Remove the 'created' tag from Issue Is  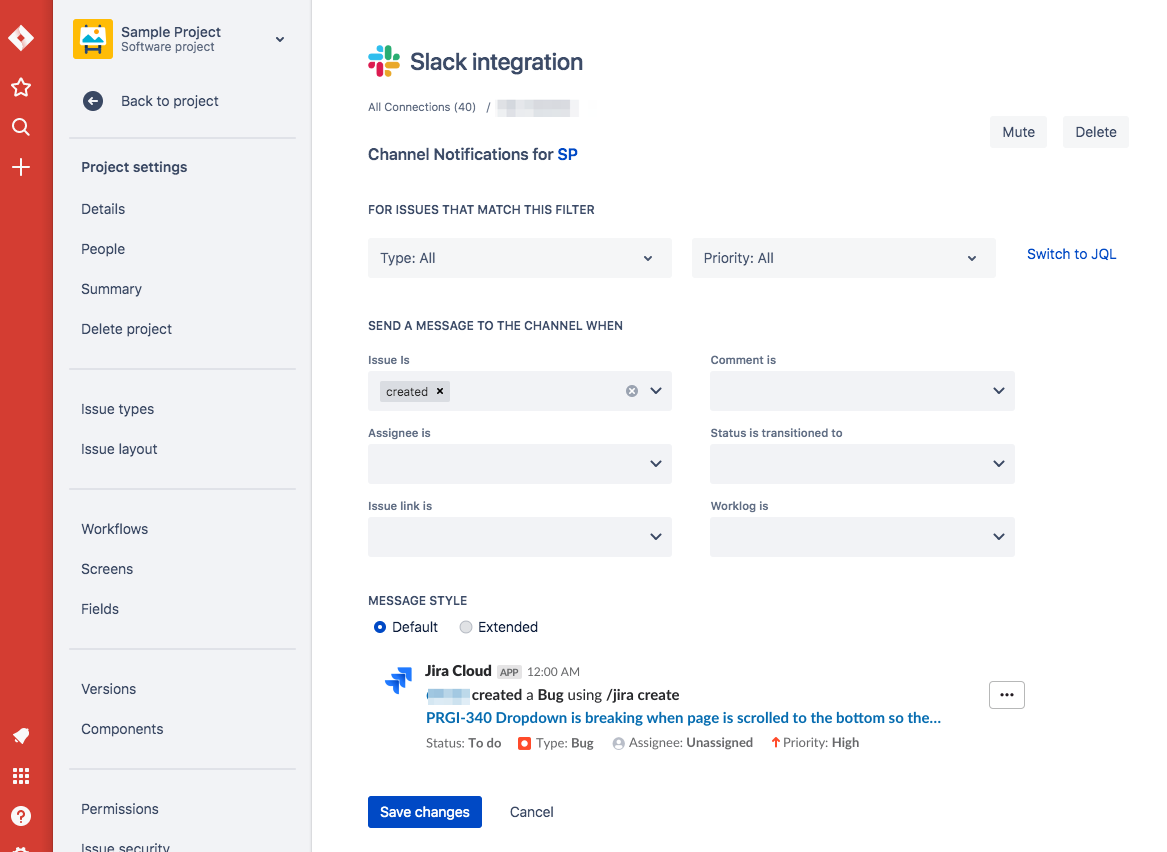point(440,391)
